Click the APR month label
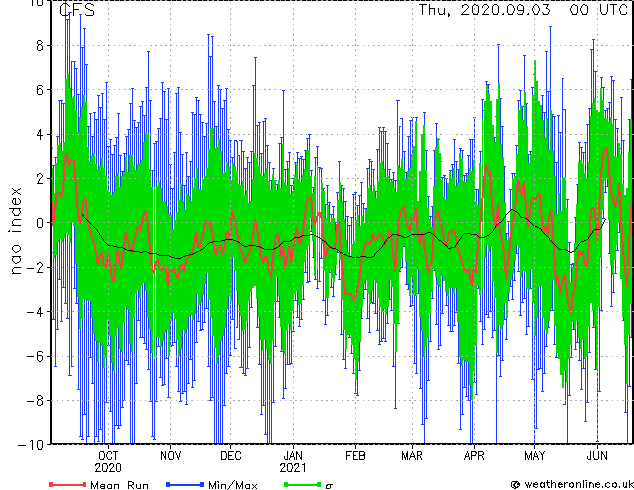This screenshot has height=490, width=634. point(474,456)
